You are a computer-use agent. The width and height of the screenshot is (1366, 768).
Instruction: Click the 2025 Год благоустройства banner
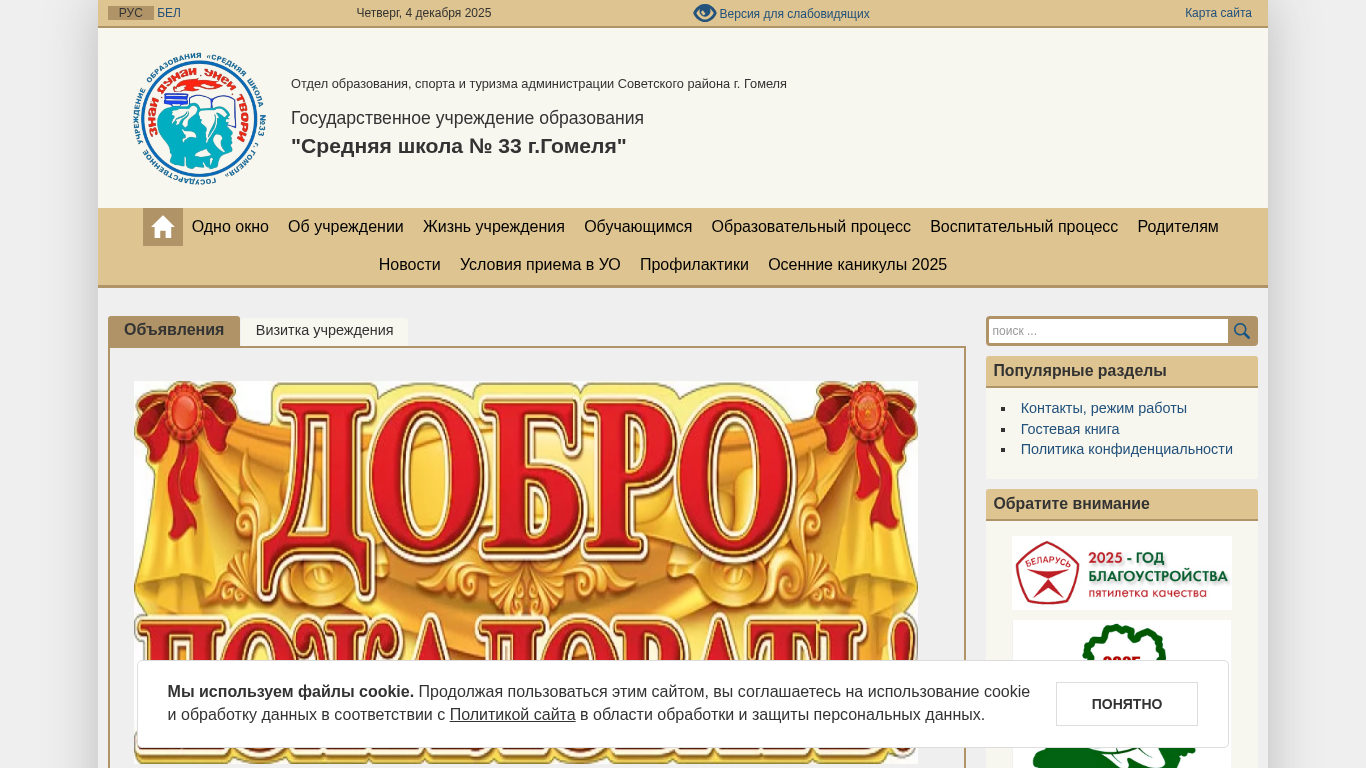coord(1122,573)
